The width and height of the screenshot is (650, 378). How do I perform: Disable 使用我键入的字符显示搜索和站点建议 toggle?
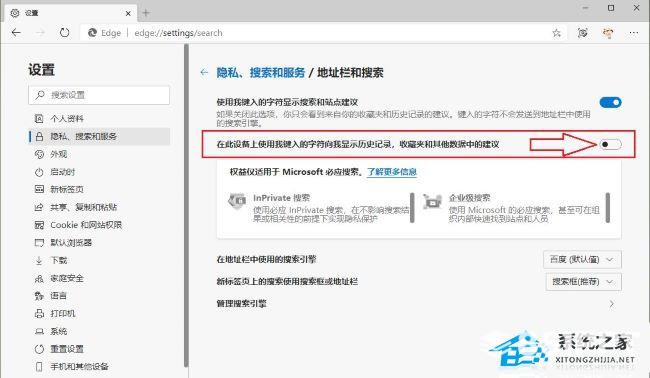click(610, 102)
